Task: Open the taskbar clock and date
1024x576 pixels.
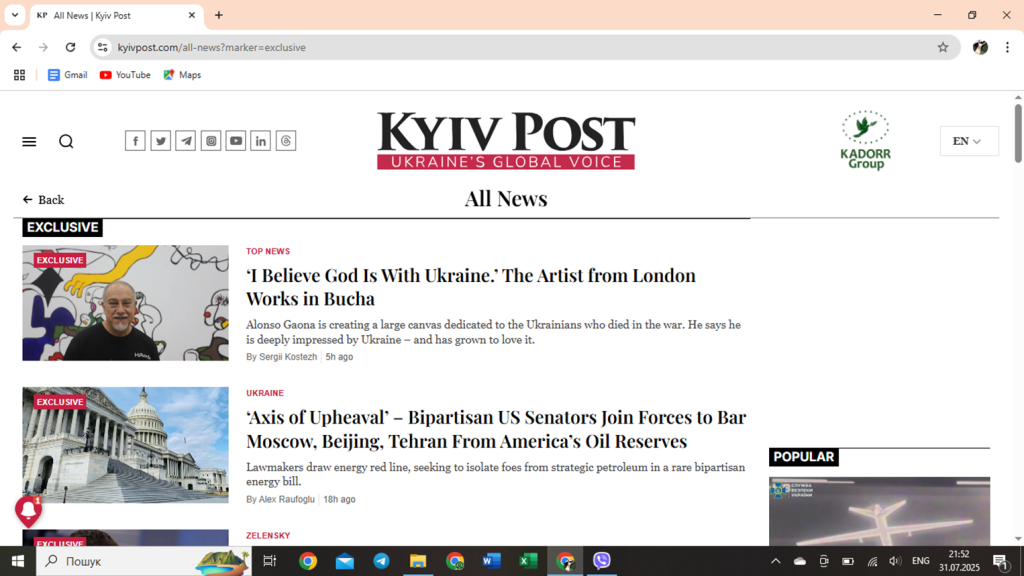Action: tap(959, 561)
